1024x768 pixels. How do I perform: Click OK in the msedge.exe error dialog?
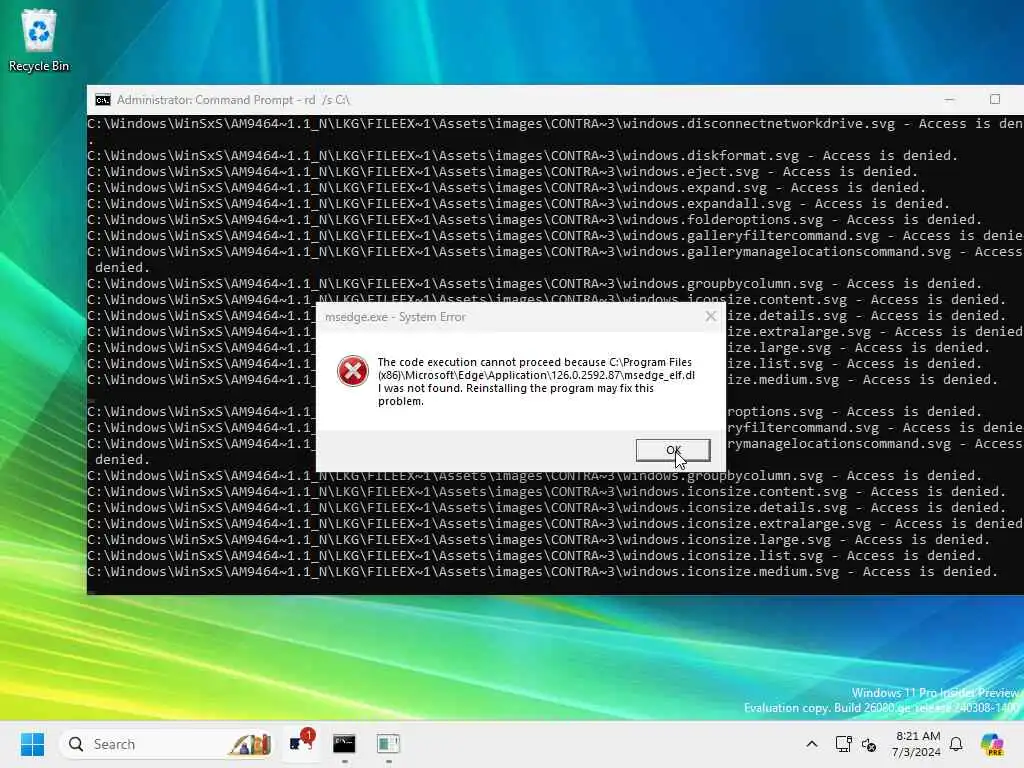673,450
